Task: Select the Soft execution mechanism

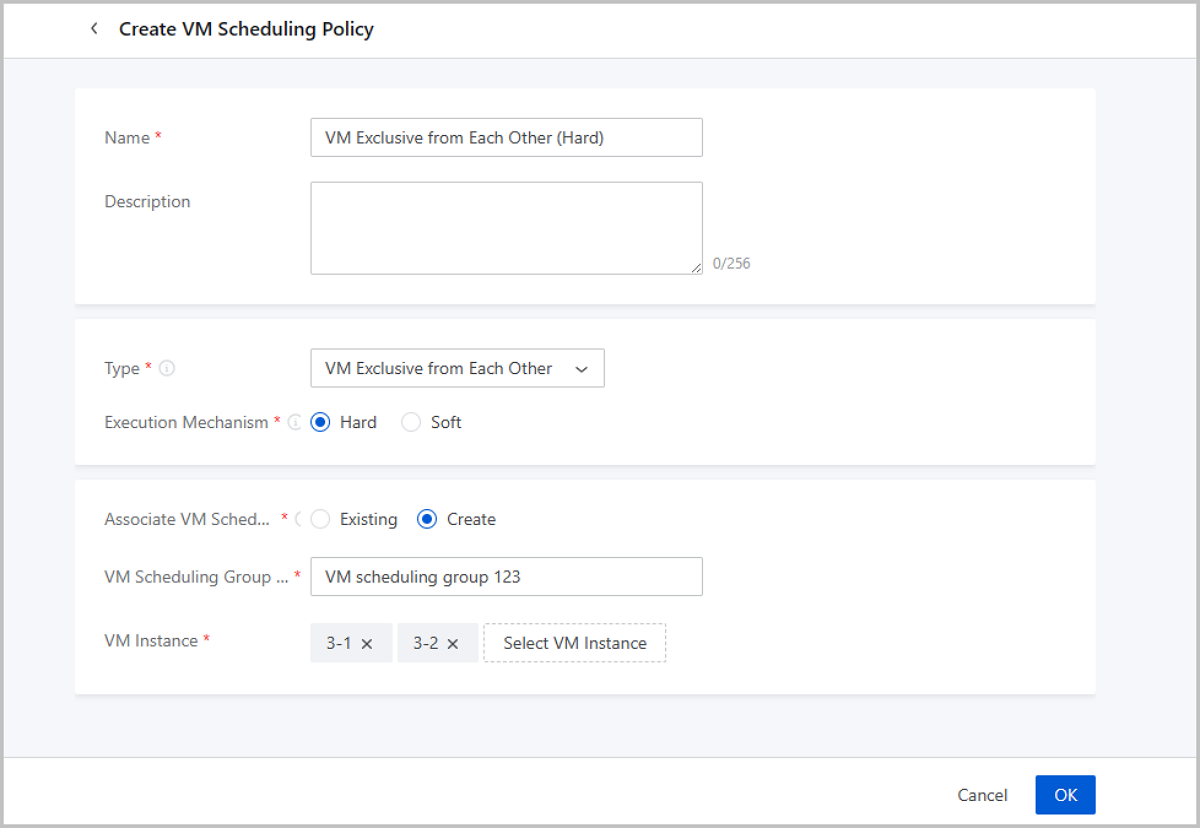Action: (411, 422)
